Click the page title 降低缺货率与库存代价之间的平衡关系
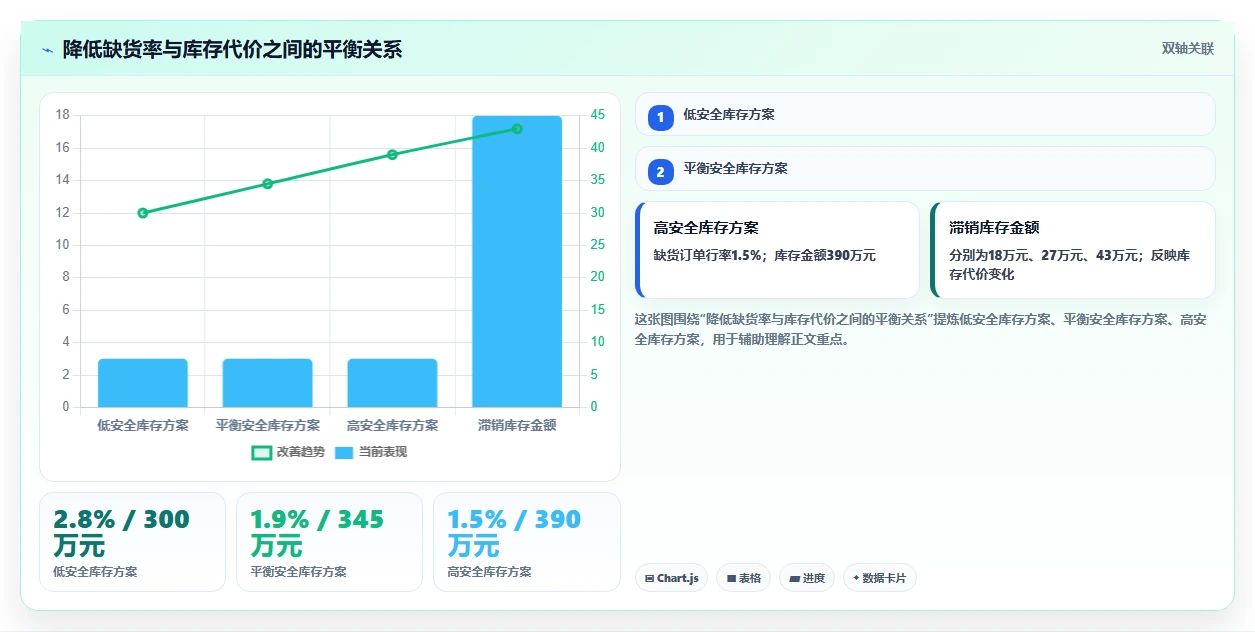1255x632 pixels. click(232, 49)
